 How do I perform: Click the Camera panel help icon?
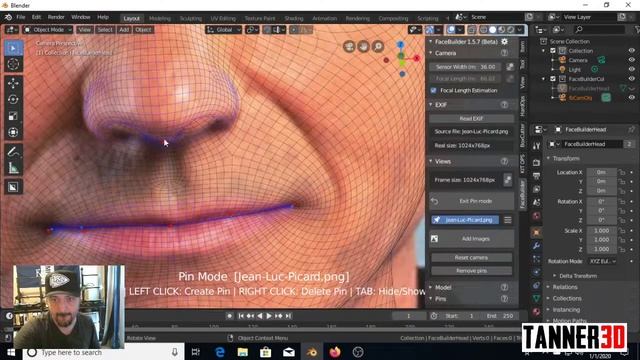point(504,53)
